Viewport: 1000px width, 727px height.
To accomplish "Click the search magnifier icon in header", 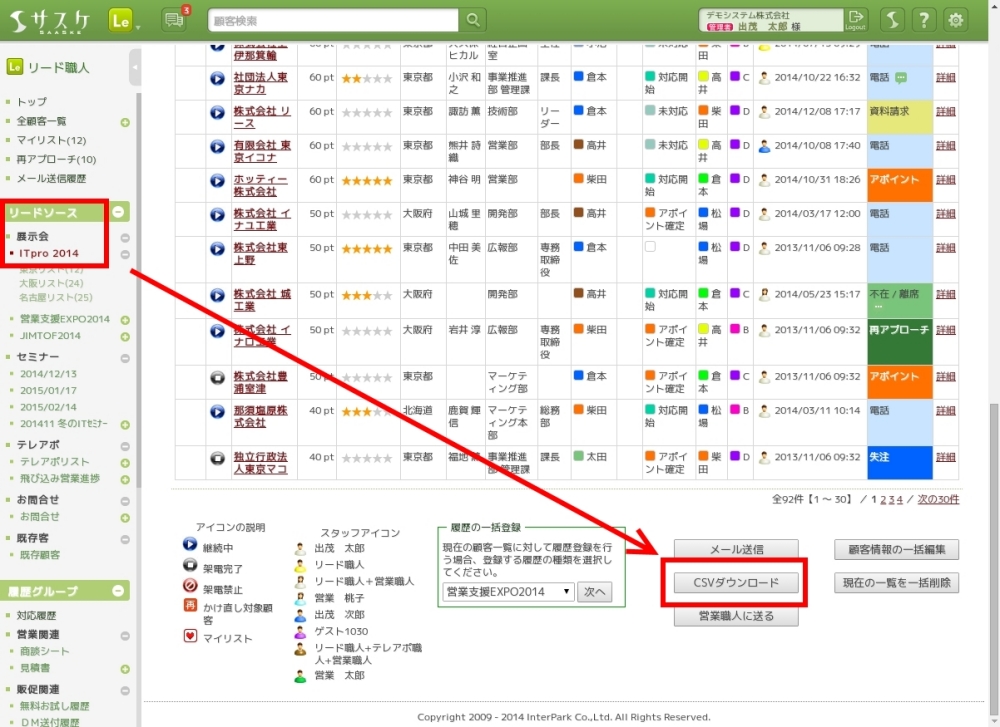I will point(473,19).
